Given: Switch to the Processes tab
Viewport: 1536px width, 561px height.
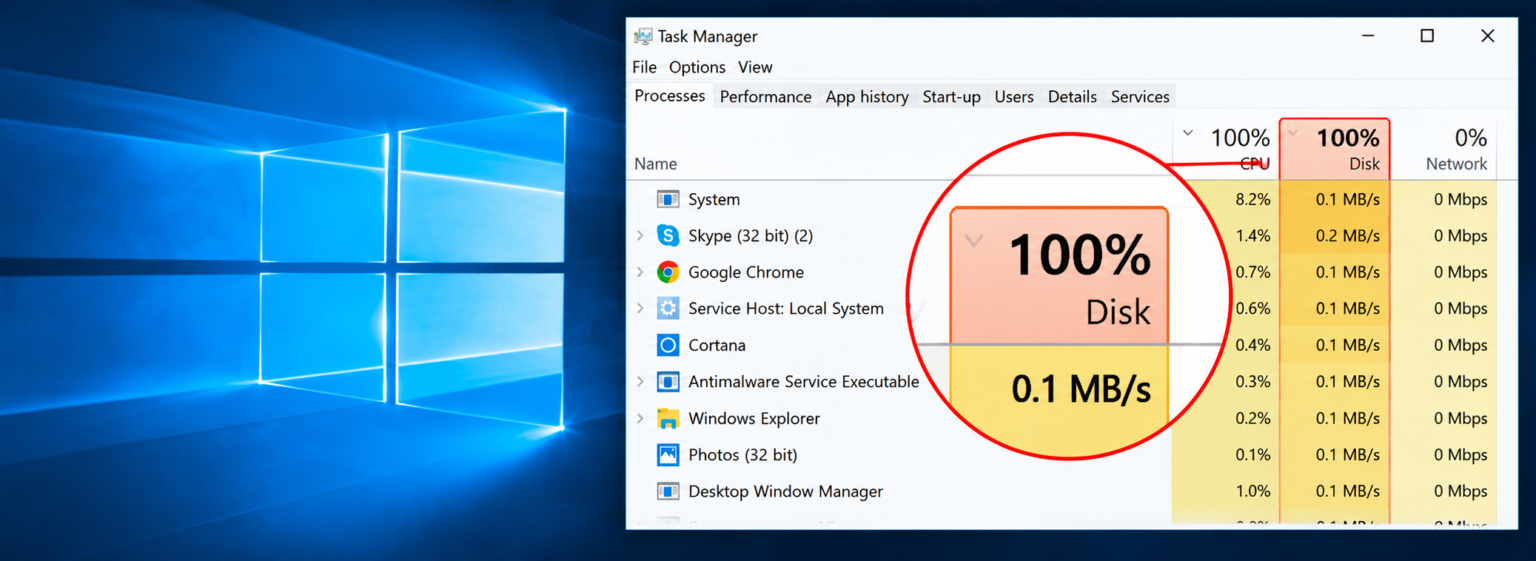Looking at the screenshot, I should (670, 96).
